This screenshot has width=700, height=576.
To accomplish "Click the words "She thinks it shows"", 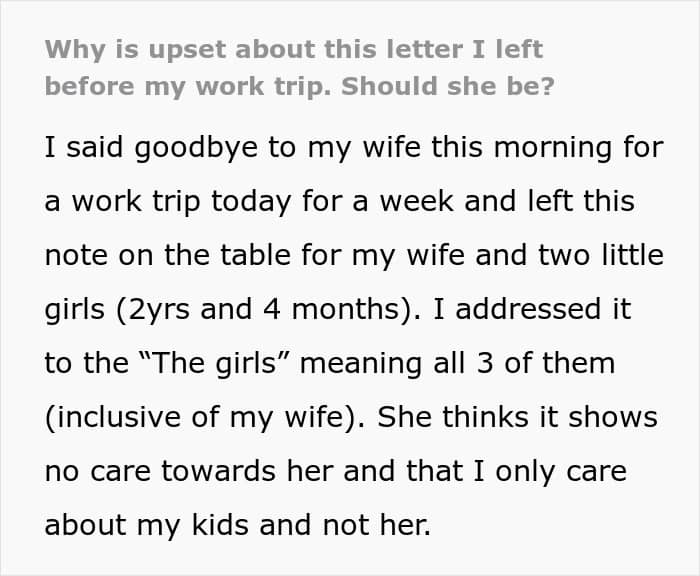I will (518, 417).
